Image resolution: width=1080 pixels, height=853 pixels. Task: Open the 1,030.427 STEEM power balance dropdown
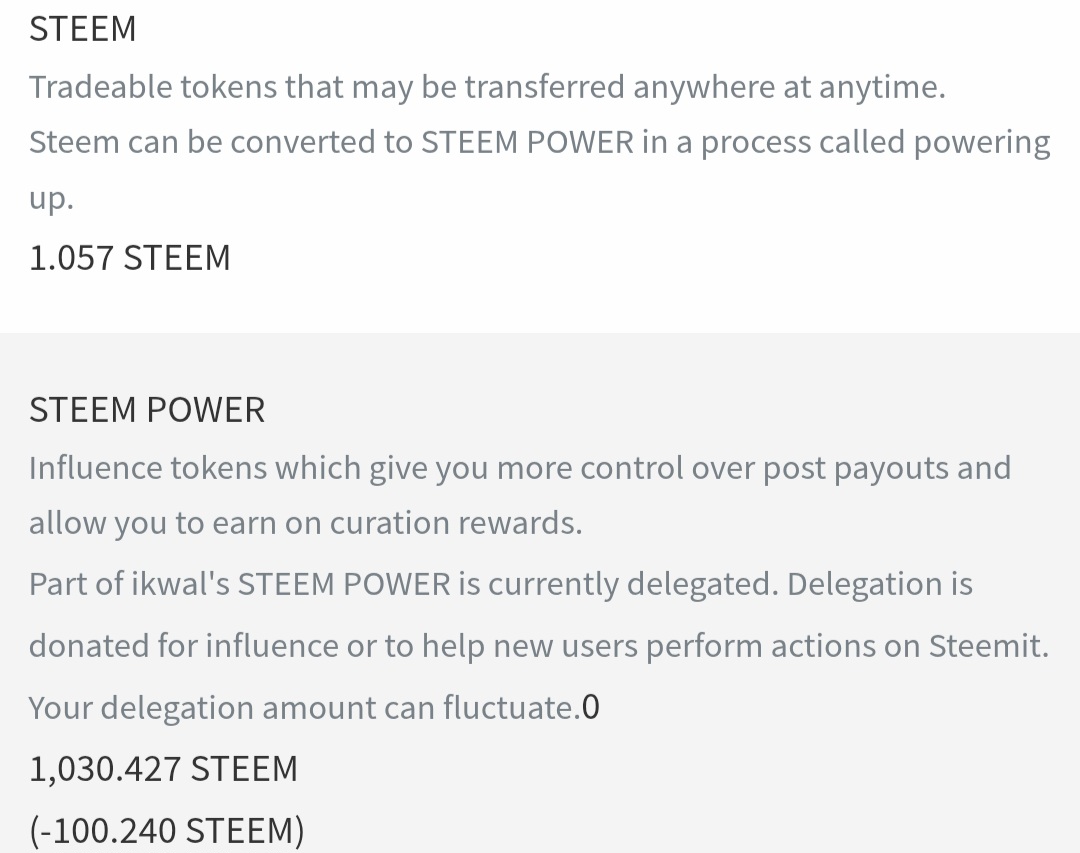(x=163, y=768)
